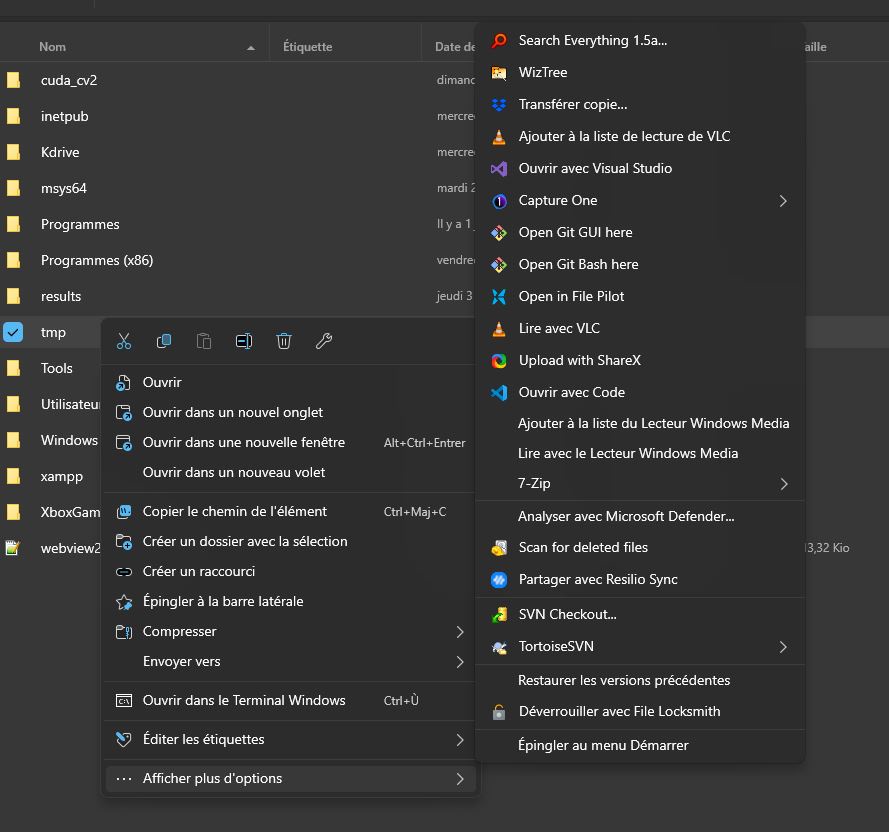Click the ShareX icon

coord(499,361)
